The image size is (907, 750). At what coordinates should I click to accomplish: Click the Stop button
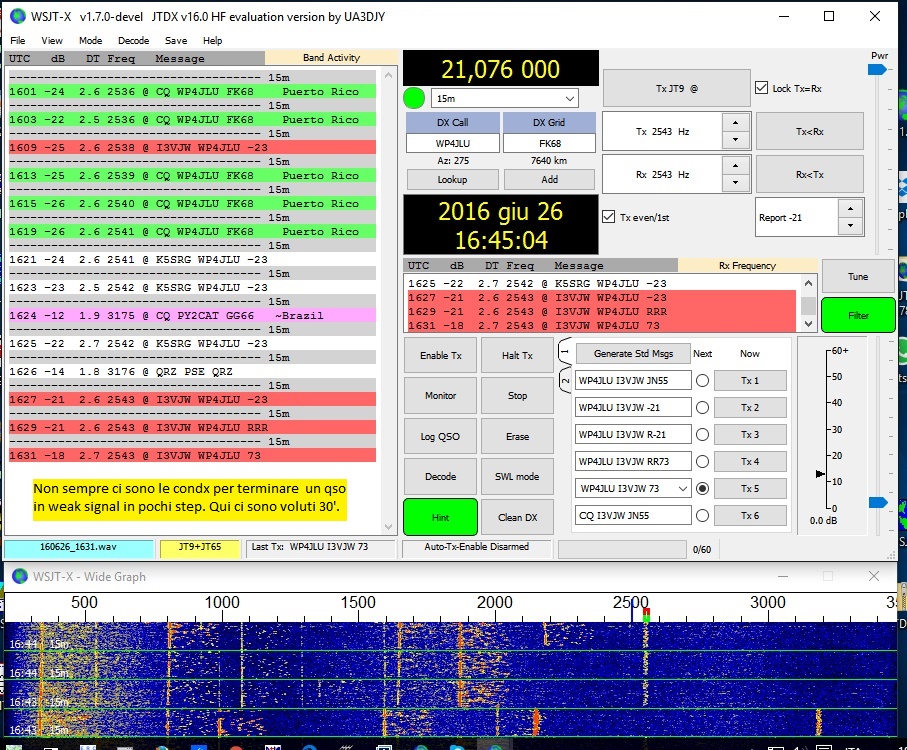(x=517, y=396)
